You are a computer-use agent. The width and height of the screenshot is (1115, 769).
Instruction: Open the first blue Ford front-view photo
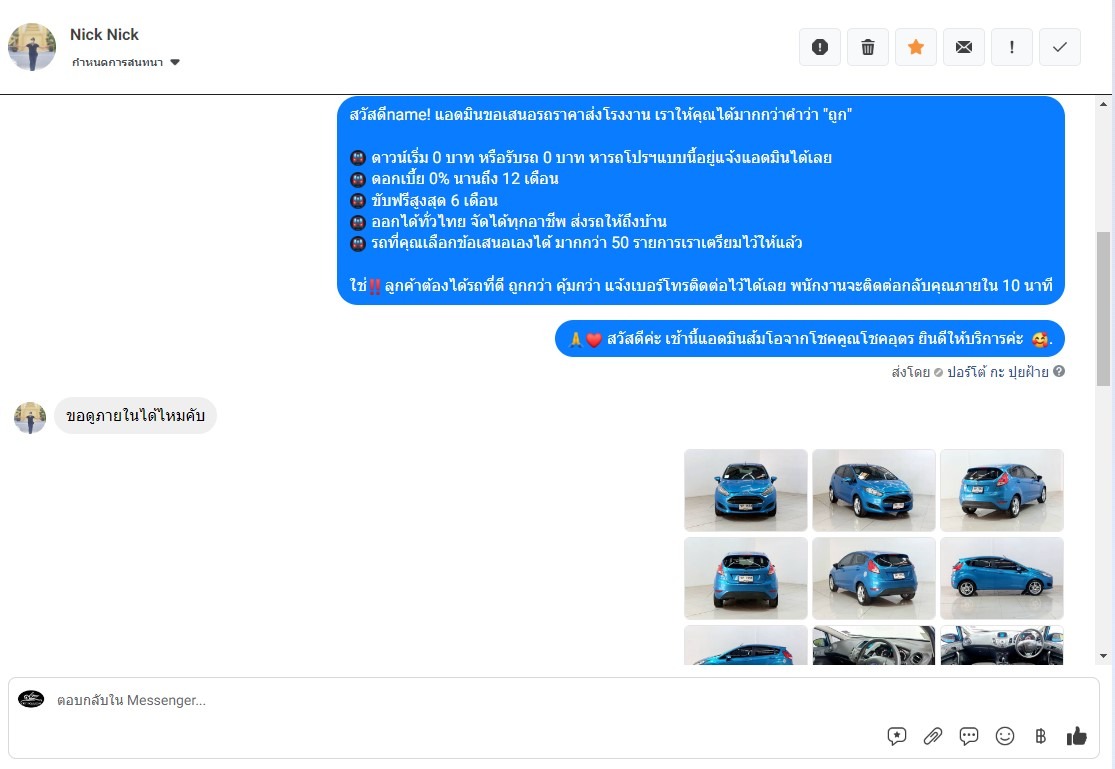tap(746, 490)
